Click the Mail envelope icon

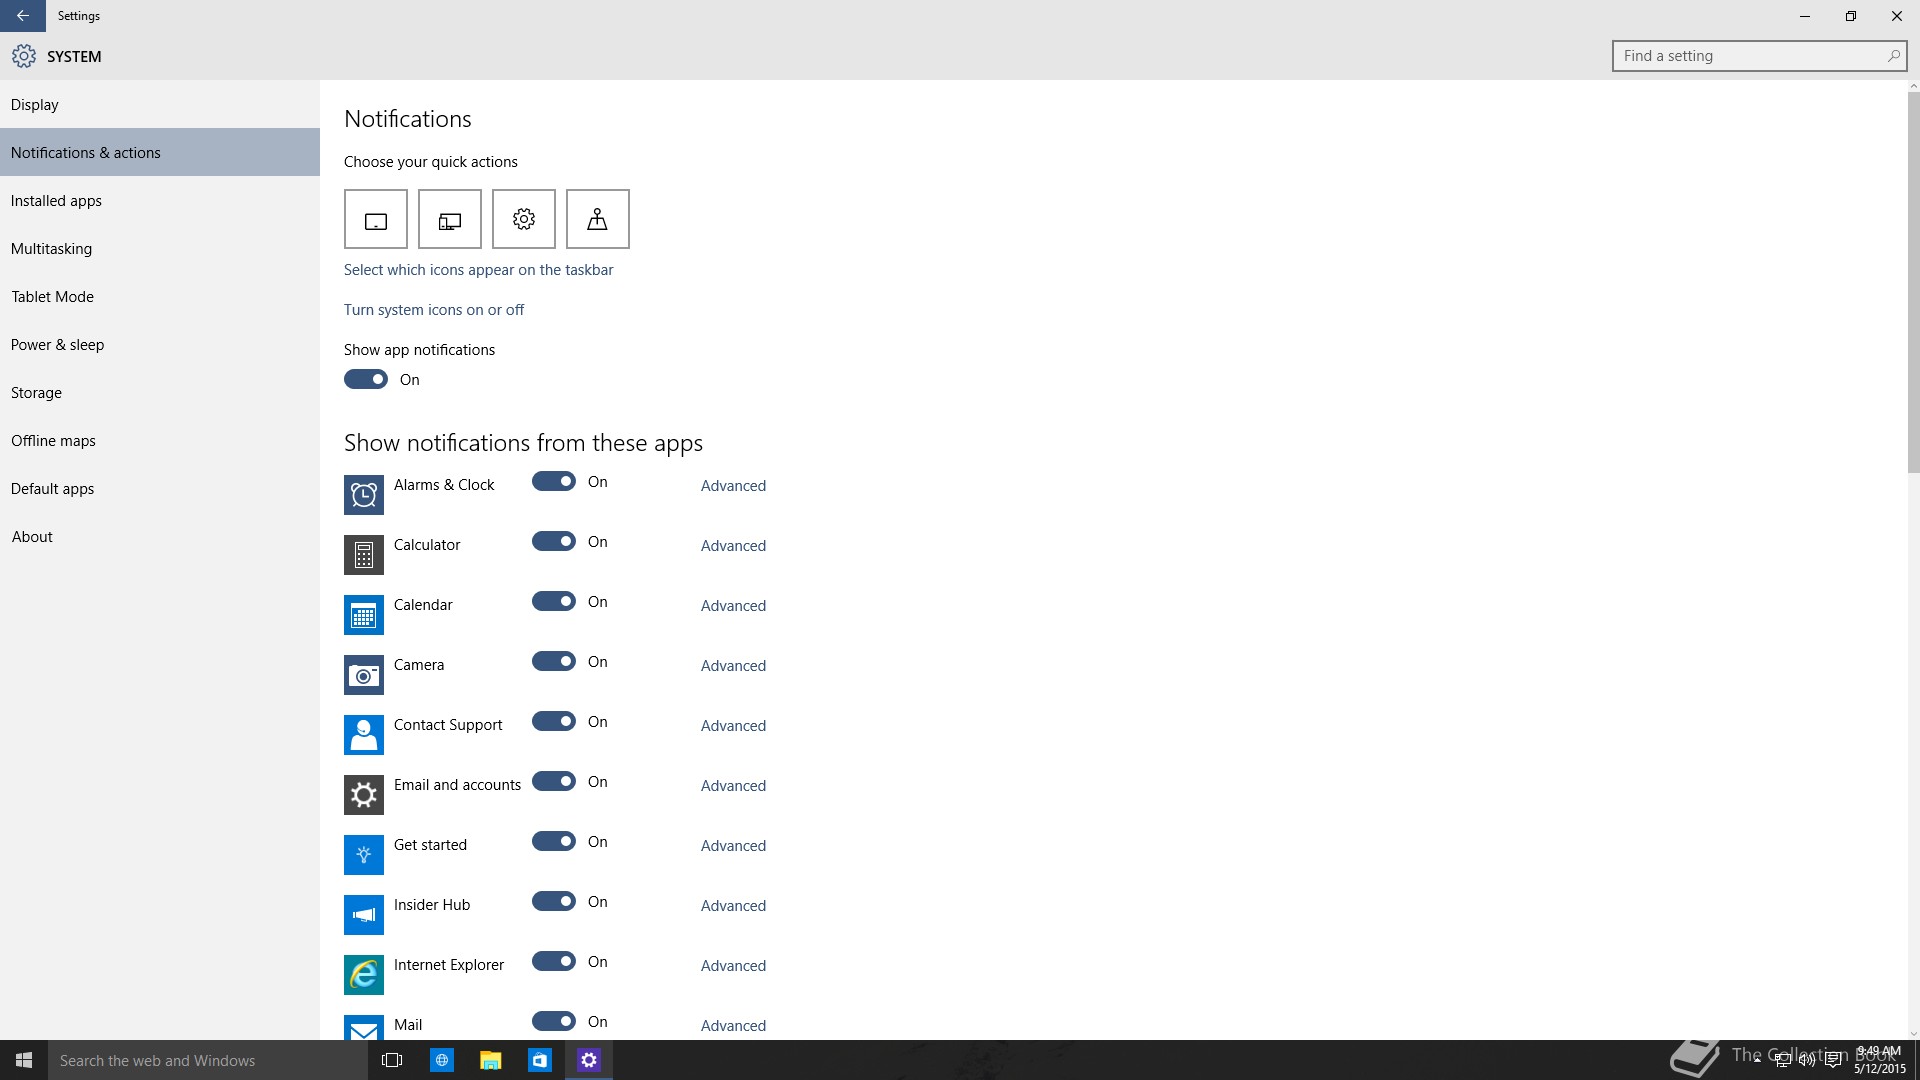tap(364, 1028)
